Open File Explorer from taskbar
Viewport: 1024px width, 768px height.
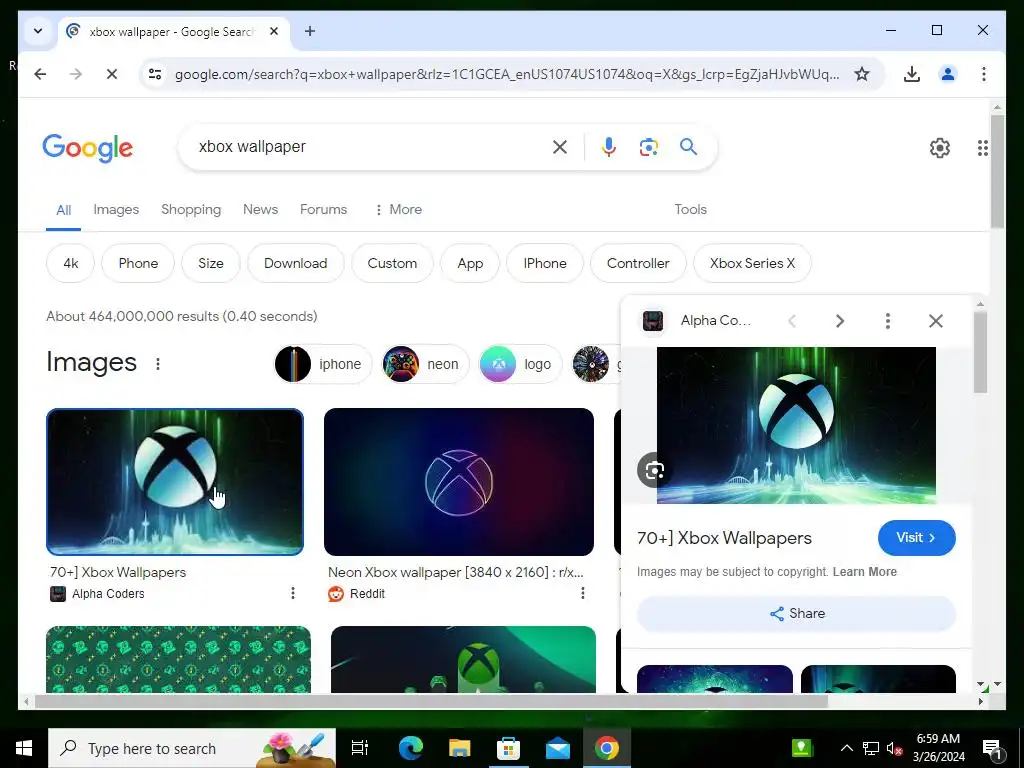(x=460, y=748)
